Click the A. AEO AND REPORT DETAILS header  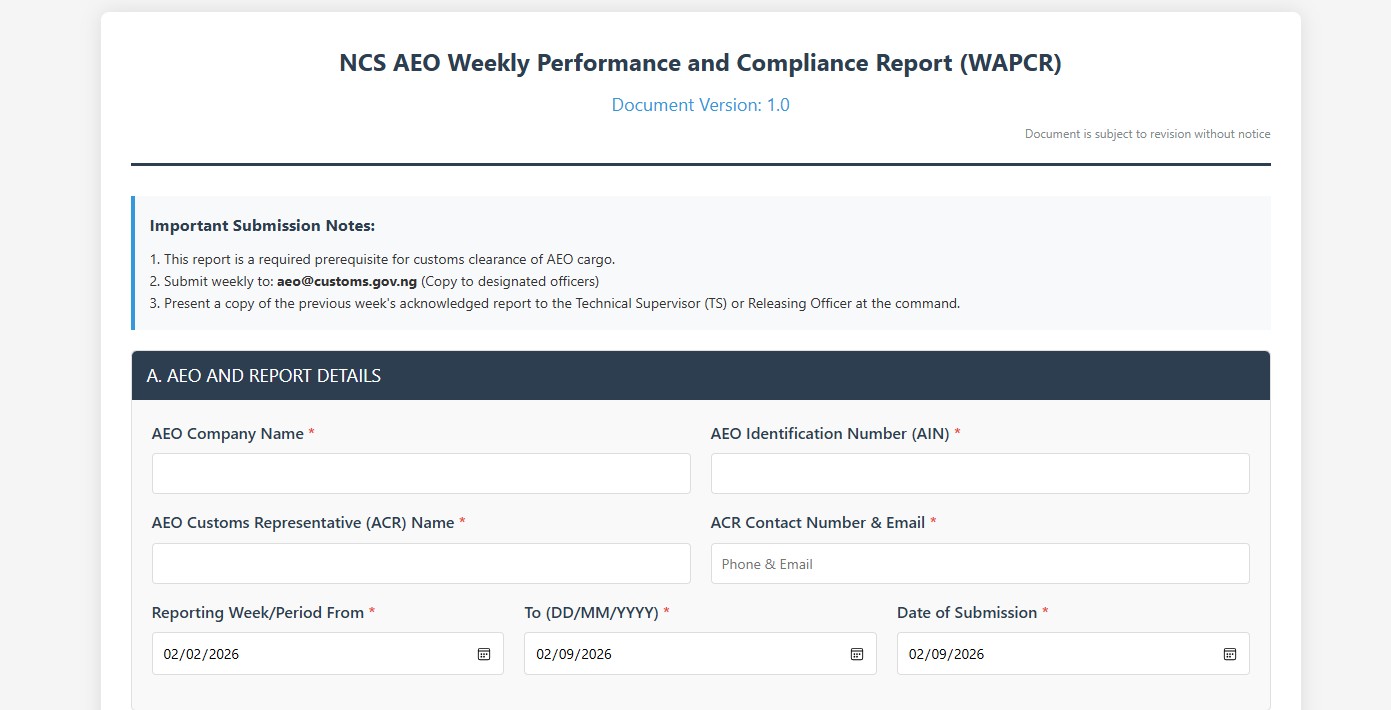[264, 375]
